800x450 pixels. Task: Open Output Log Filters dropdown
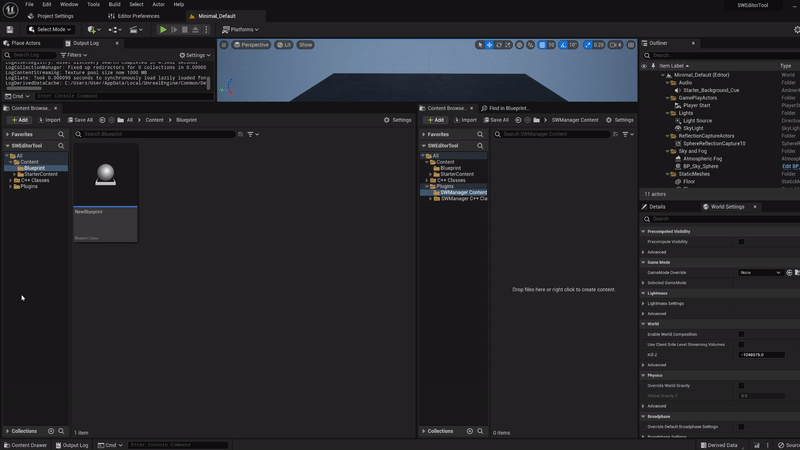click(x=74, y=55)
